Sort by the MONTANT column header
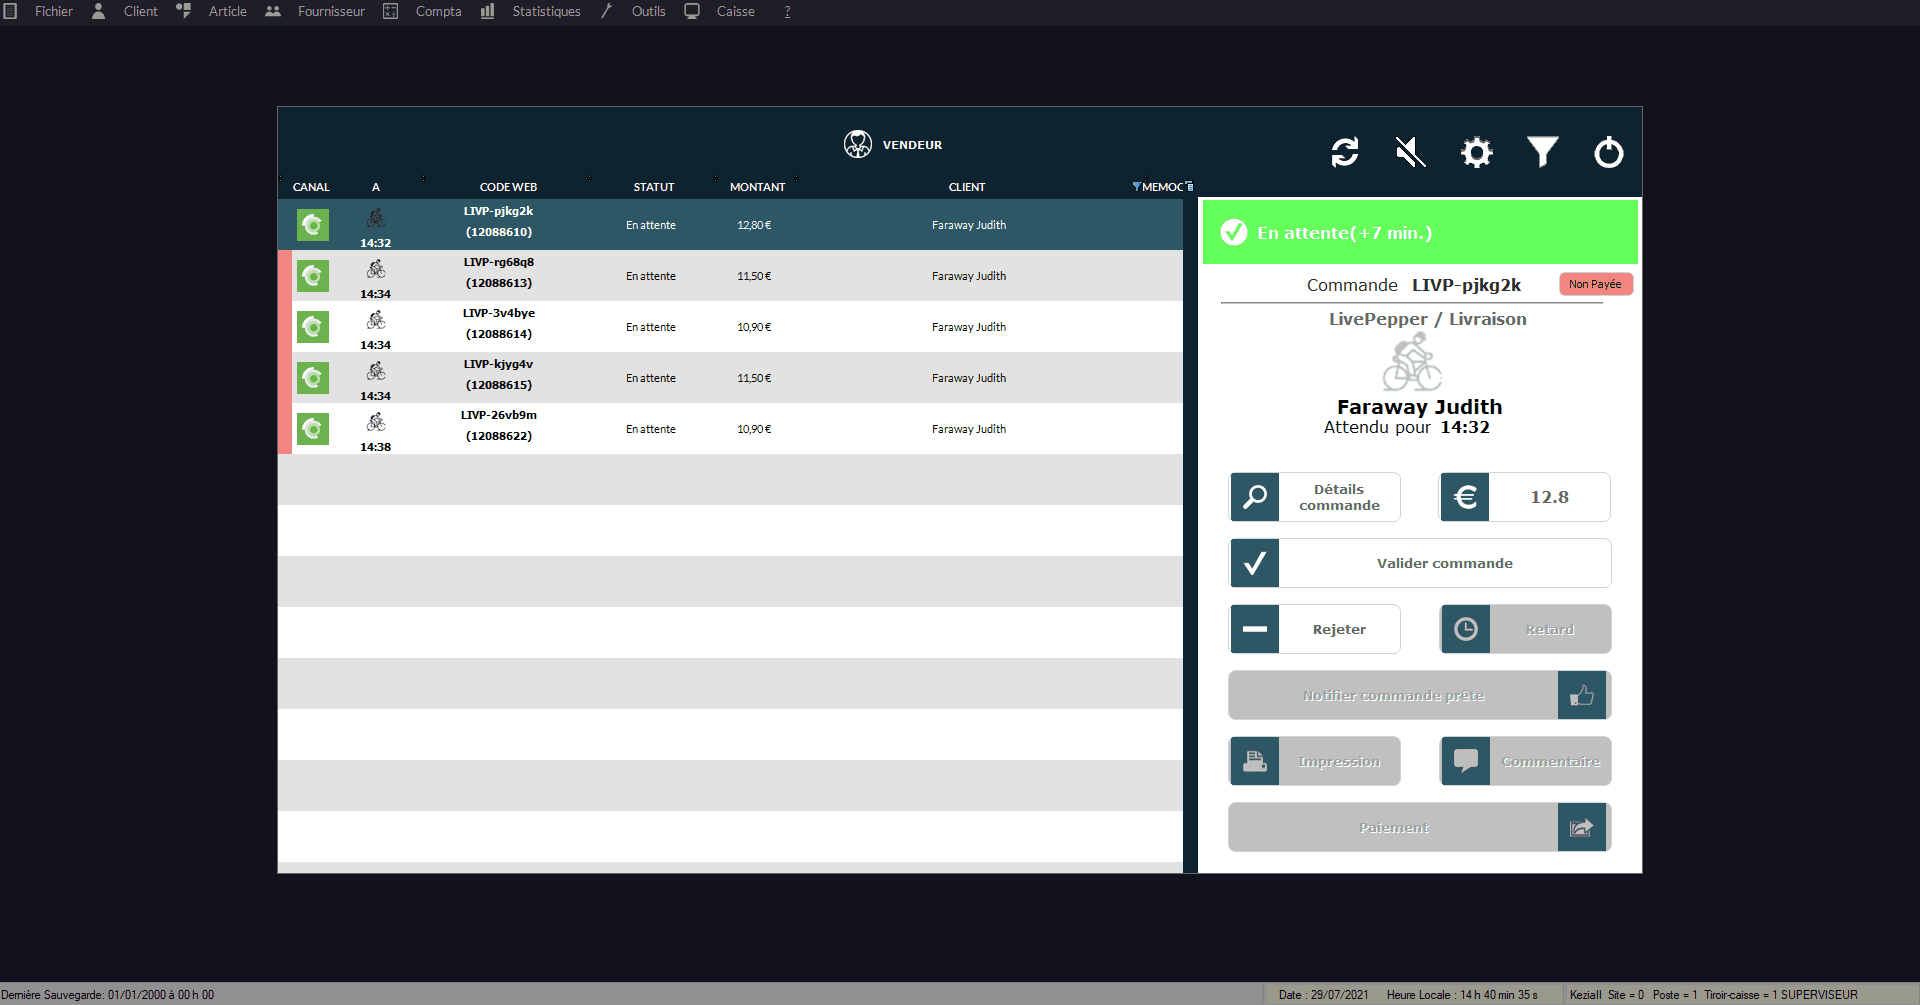 click(x=757, y=187)
